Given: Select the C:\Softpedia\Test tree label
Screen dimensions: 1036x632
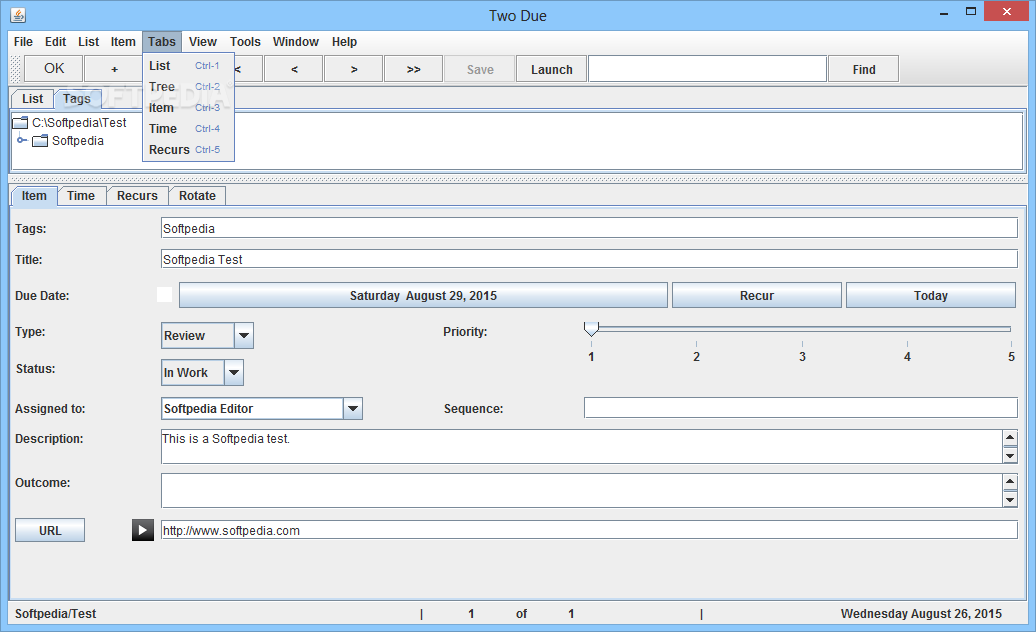Looking at the screenshot, I should pos(79,122).
